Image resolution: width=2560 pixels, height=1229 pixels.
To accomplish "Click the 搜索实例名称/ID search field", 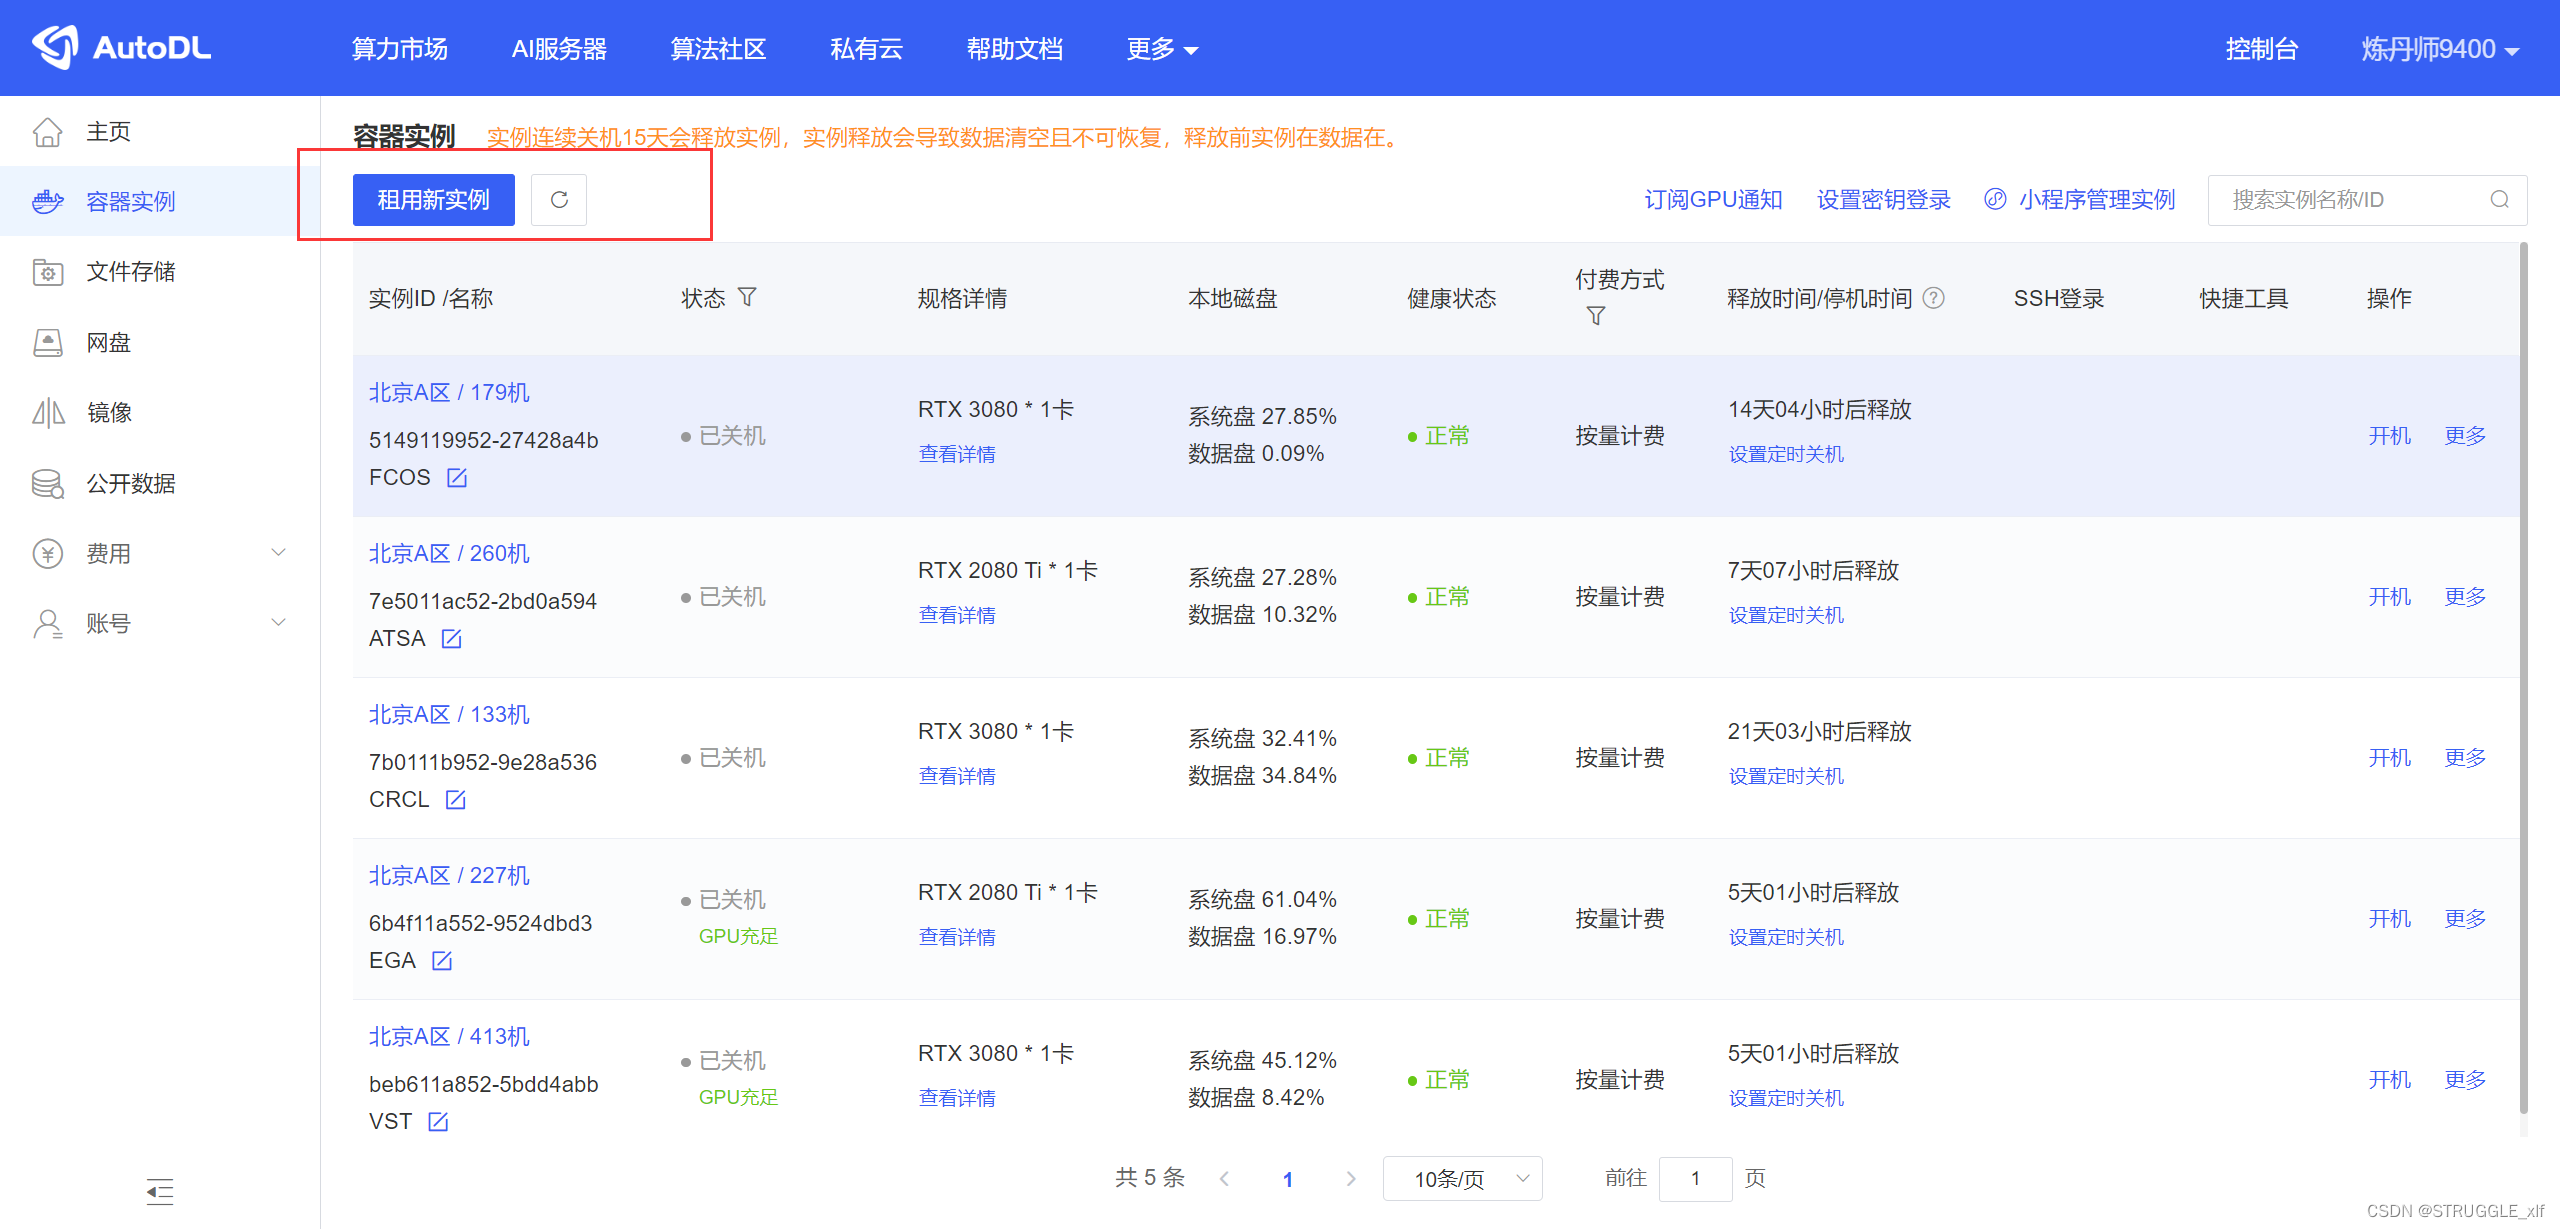I will click(x=2367, y=200).
